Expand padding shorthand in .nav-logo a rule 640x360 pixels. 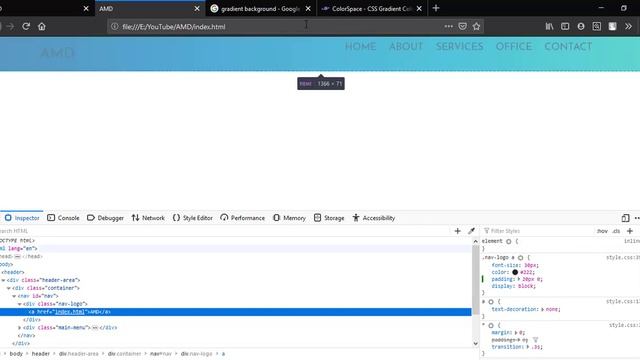(x=520, y=279)
